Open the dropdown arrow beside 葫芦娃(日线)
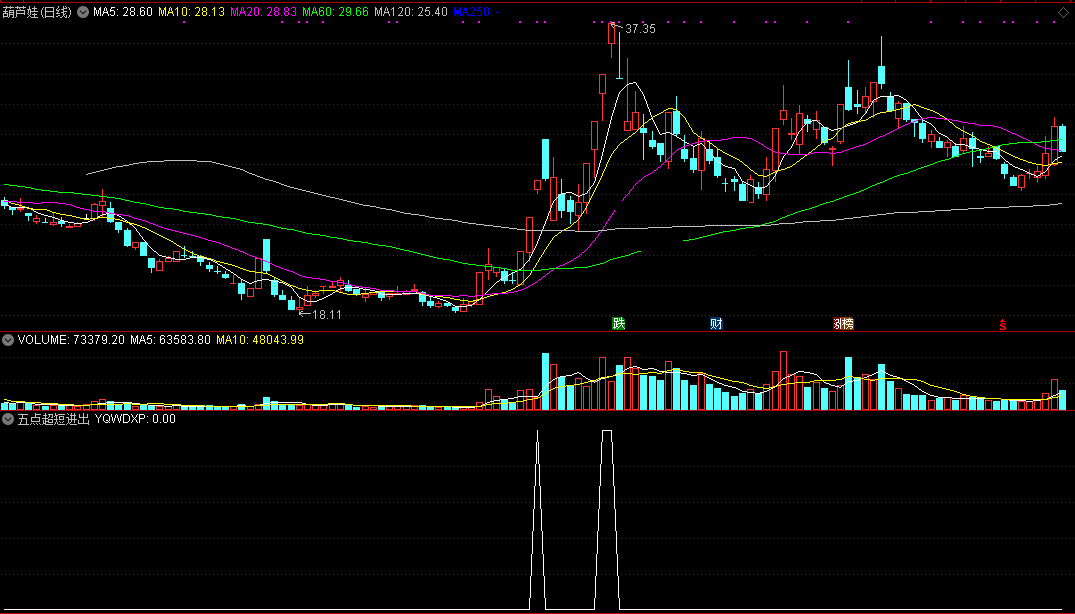The width and height of the screenshot is (1075, 614). [x=83, y=12]
